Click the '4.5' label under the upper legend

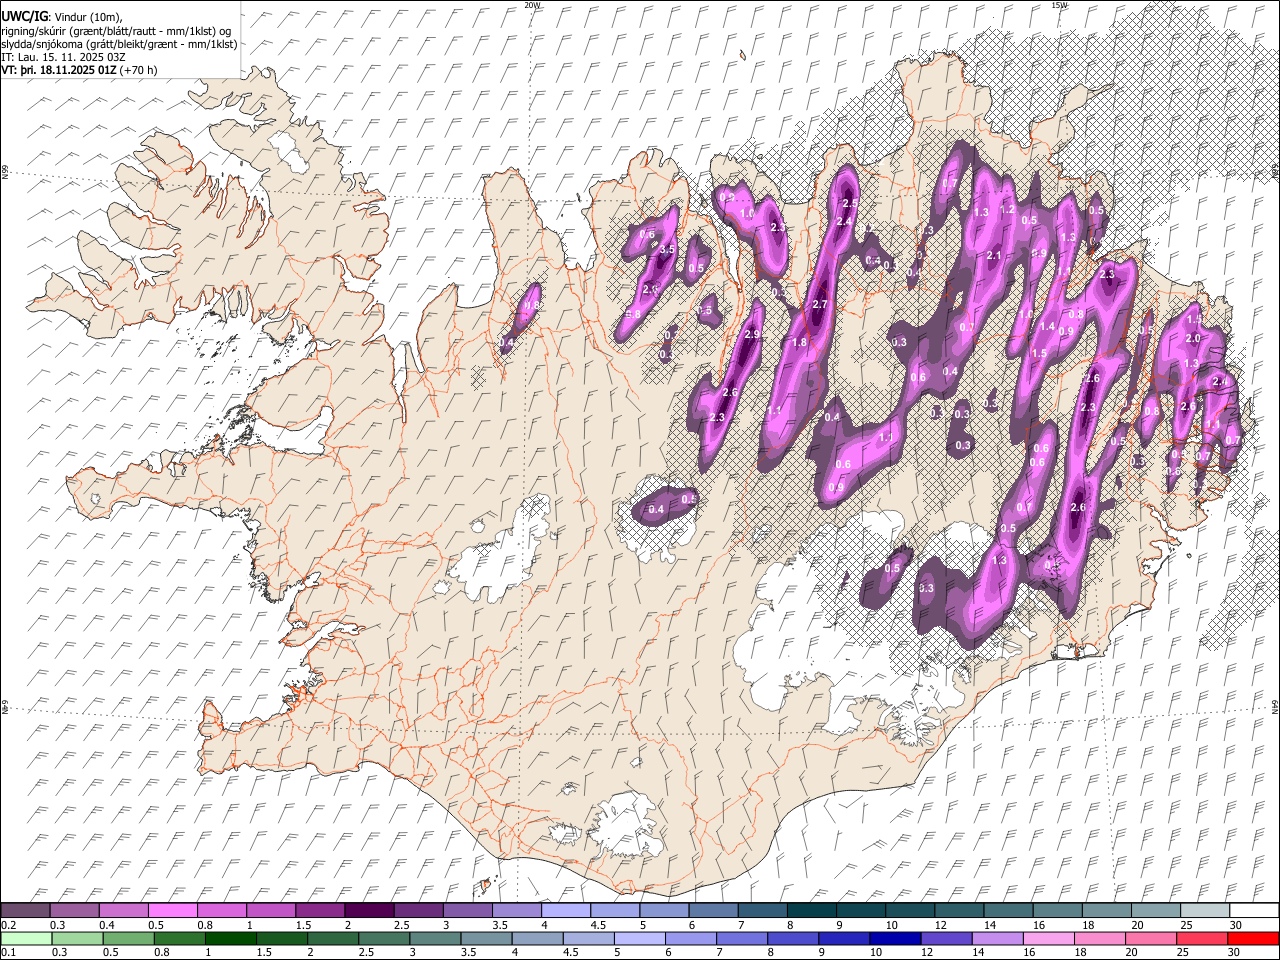pos(598,925)
